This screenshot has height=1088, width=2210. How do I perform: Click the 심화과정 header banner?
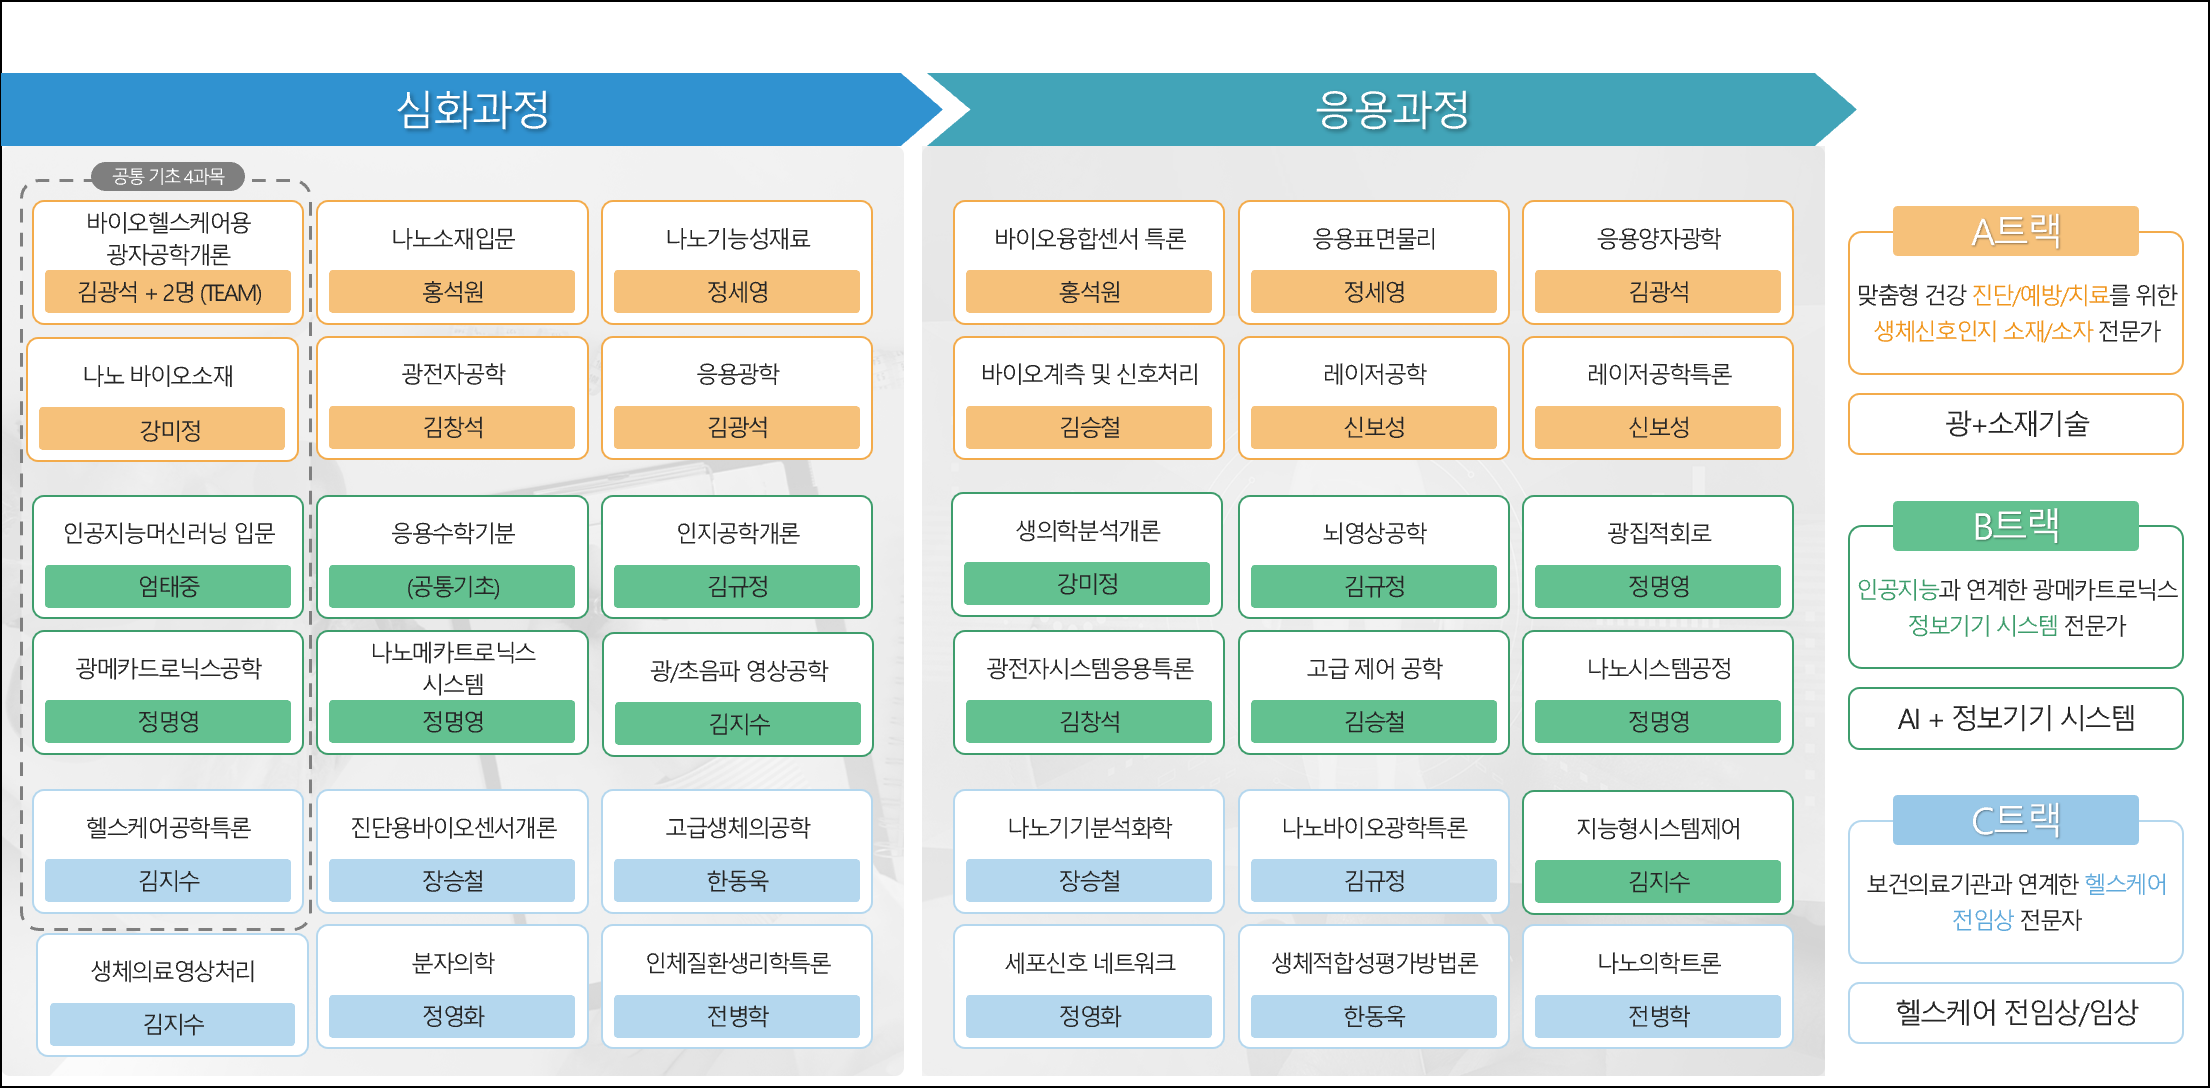[472, 110]
